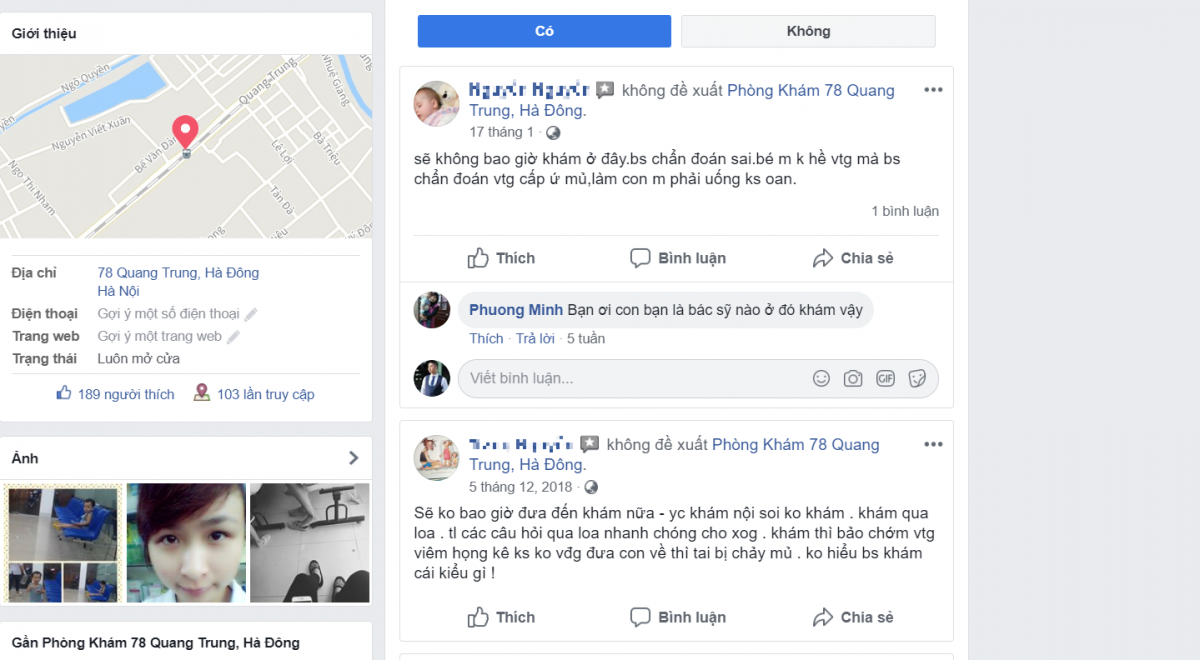The image size is (1200, 660).
Task: Click pencil icon next to website suggestion
Action: pyautogui.click(x=234, y=337)
